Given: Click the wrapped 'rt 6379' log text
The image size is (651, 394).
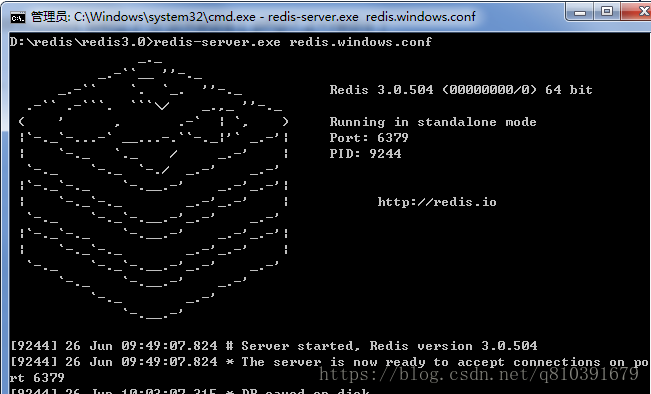Looking at the screenshot, I should pyautogui.click(x=37, y=378).
